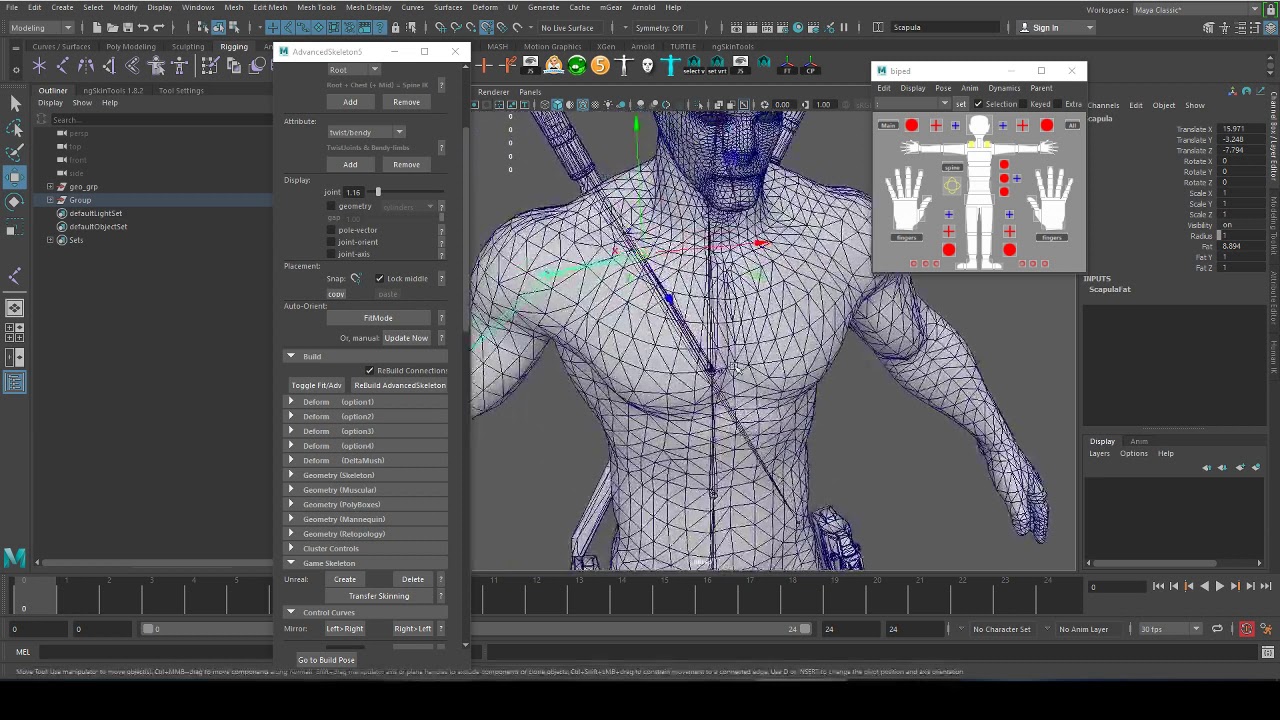
Task: Open the Pose menu in biped window
Action: (943, 88)
